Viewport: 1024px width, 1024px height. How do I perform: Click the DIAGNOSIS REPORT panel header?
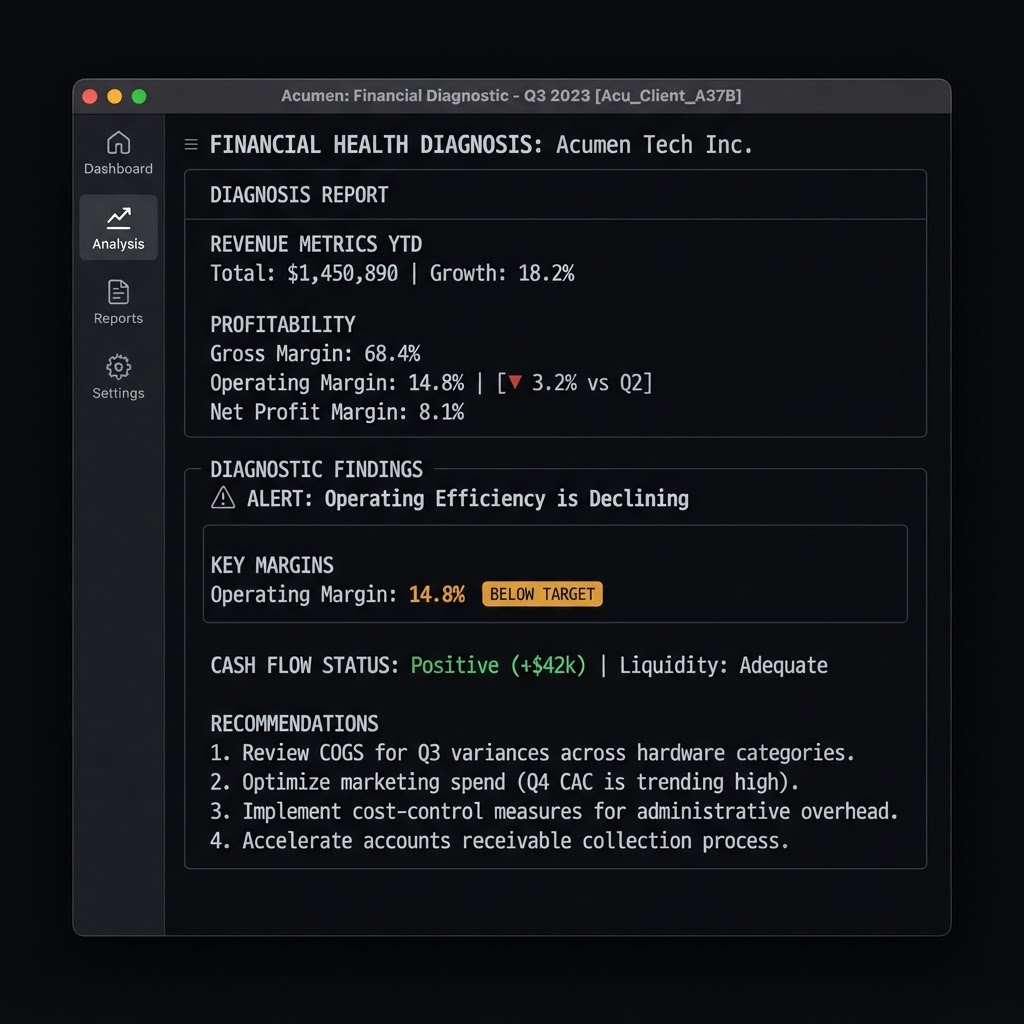[299, 195]
